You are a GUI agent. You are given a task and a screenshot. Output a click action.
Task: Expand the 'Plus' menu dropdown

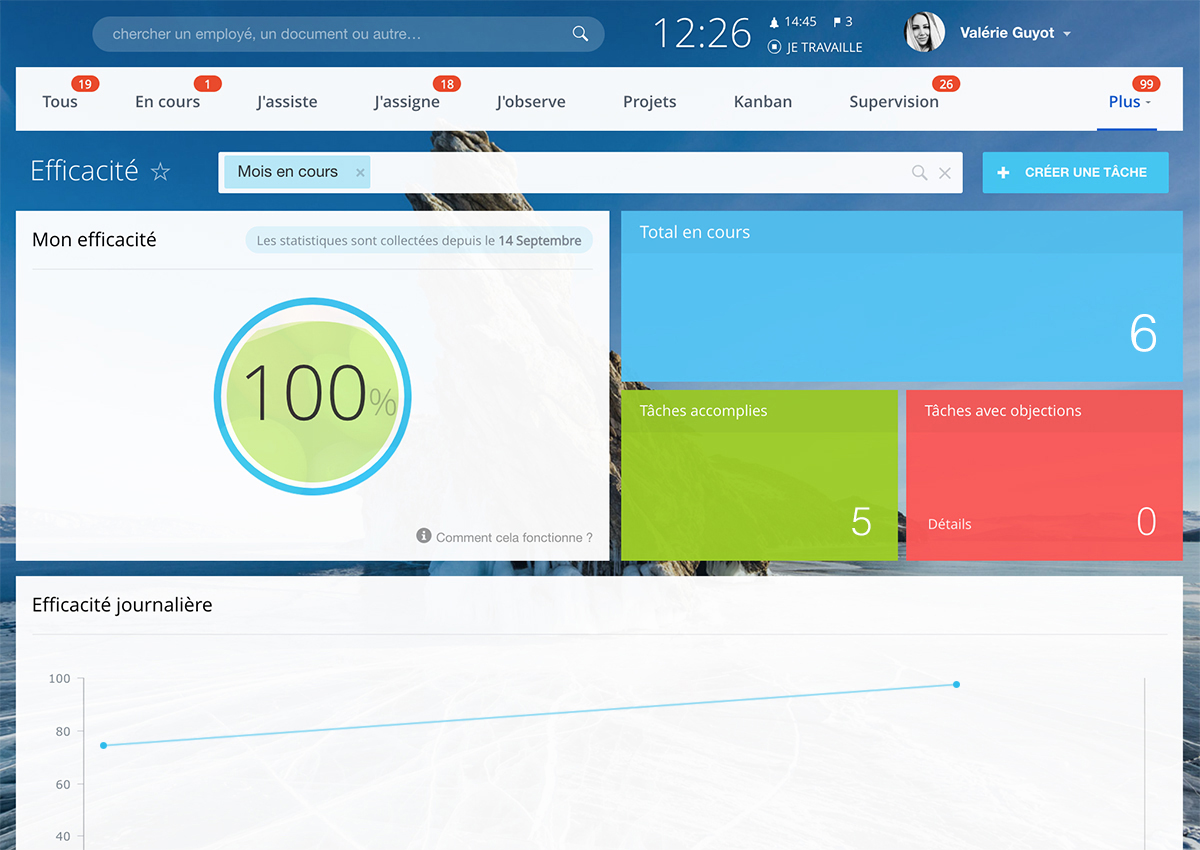coord(1129,102)
